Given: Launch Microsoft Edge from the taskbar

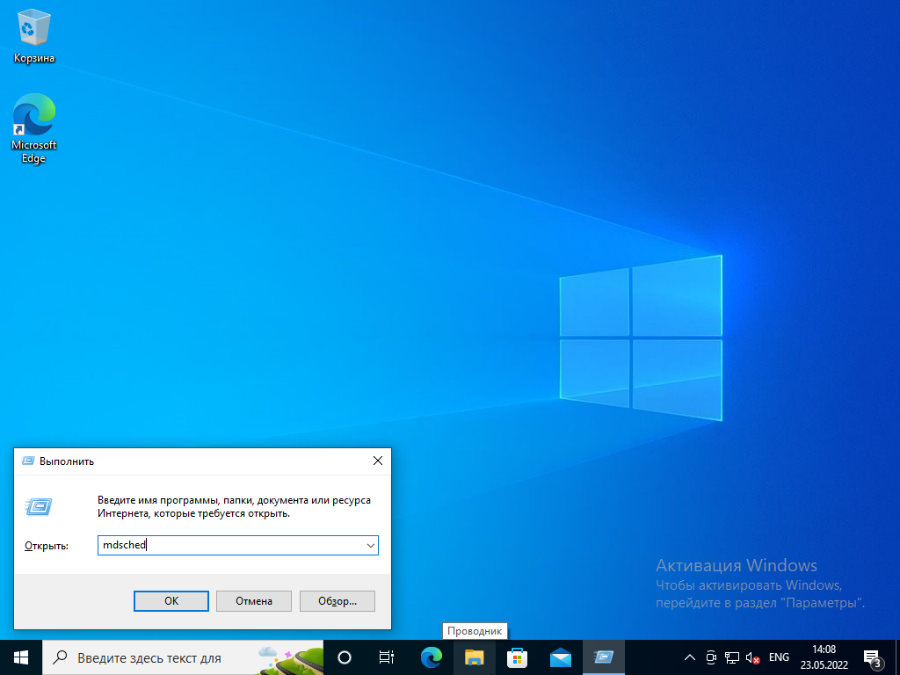Looking at the screenshot, I should tap(431, 658).
